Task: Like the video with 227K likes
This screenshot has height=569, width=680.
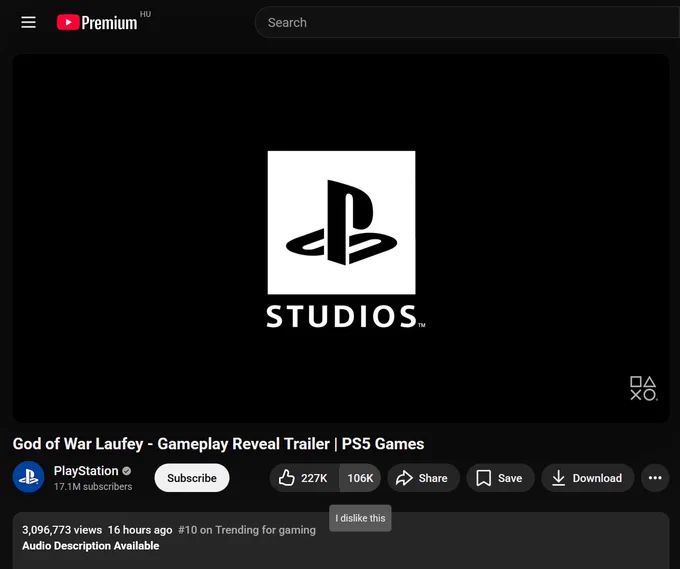Action: 304,478
